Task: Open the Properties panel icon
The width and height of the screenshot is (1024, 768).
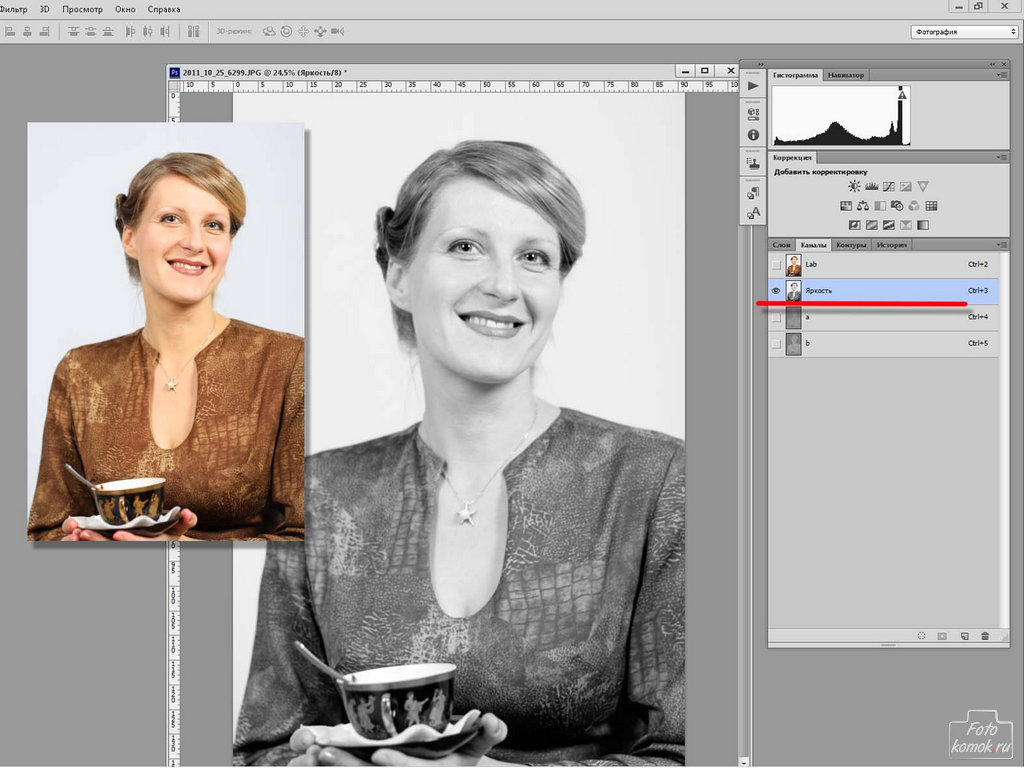Action: [753, 114]
